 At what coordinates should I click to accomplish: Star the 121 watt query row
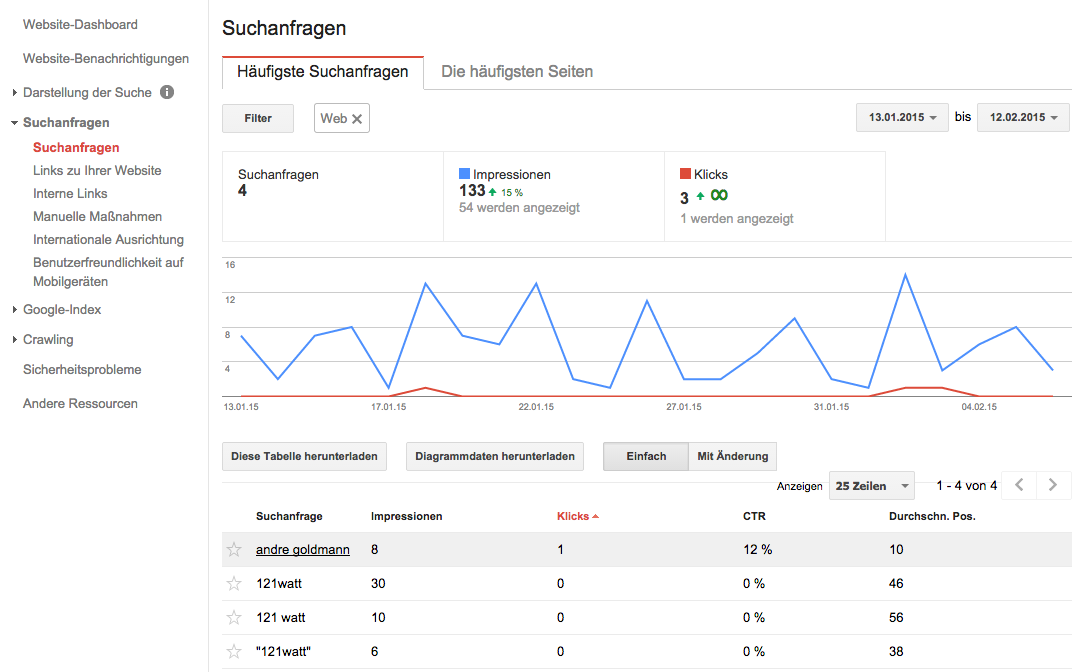[x=233, y=617]
